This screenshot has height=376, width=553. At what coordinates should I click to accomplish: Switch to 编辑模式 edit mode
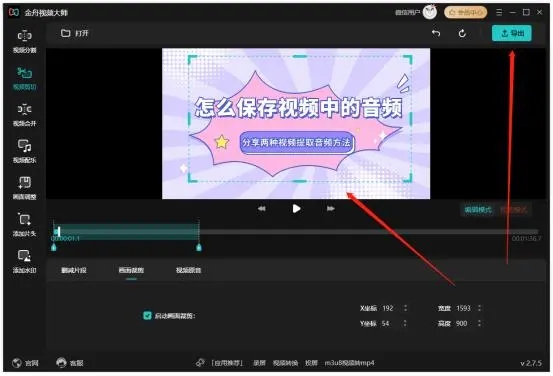(478, 210)
